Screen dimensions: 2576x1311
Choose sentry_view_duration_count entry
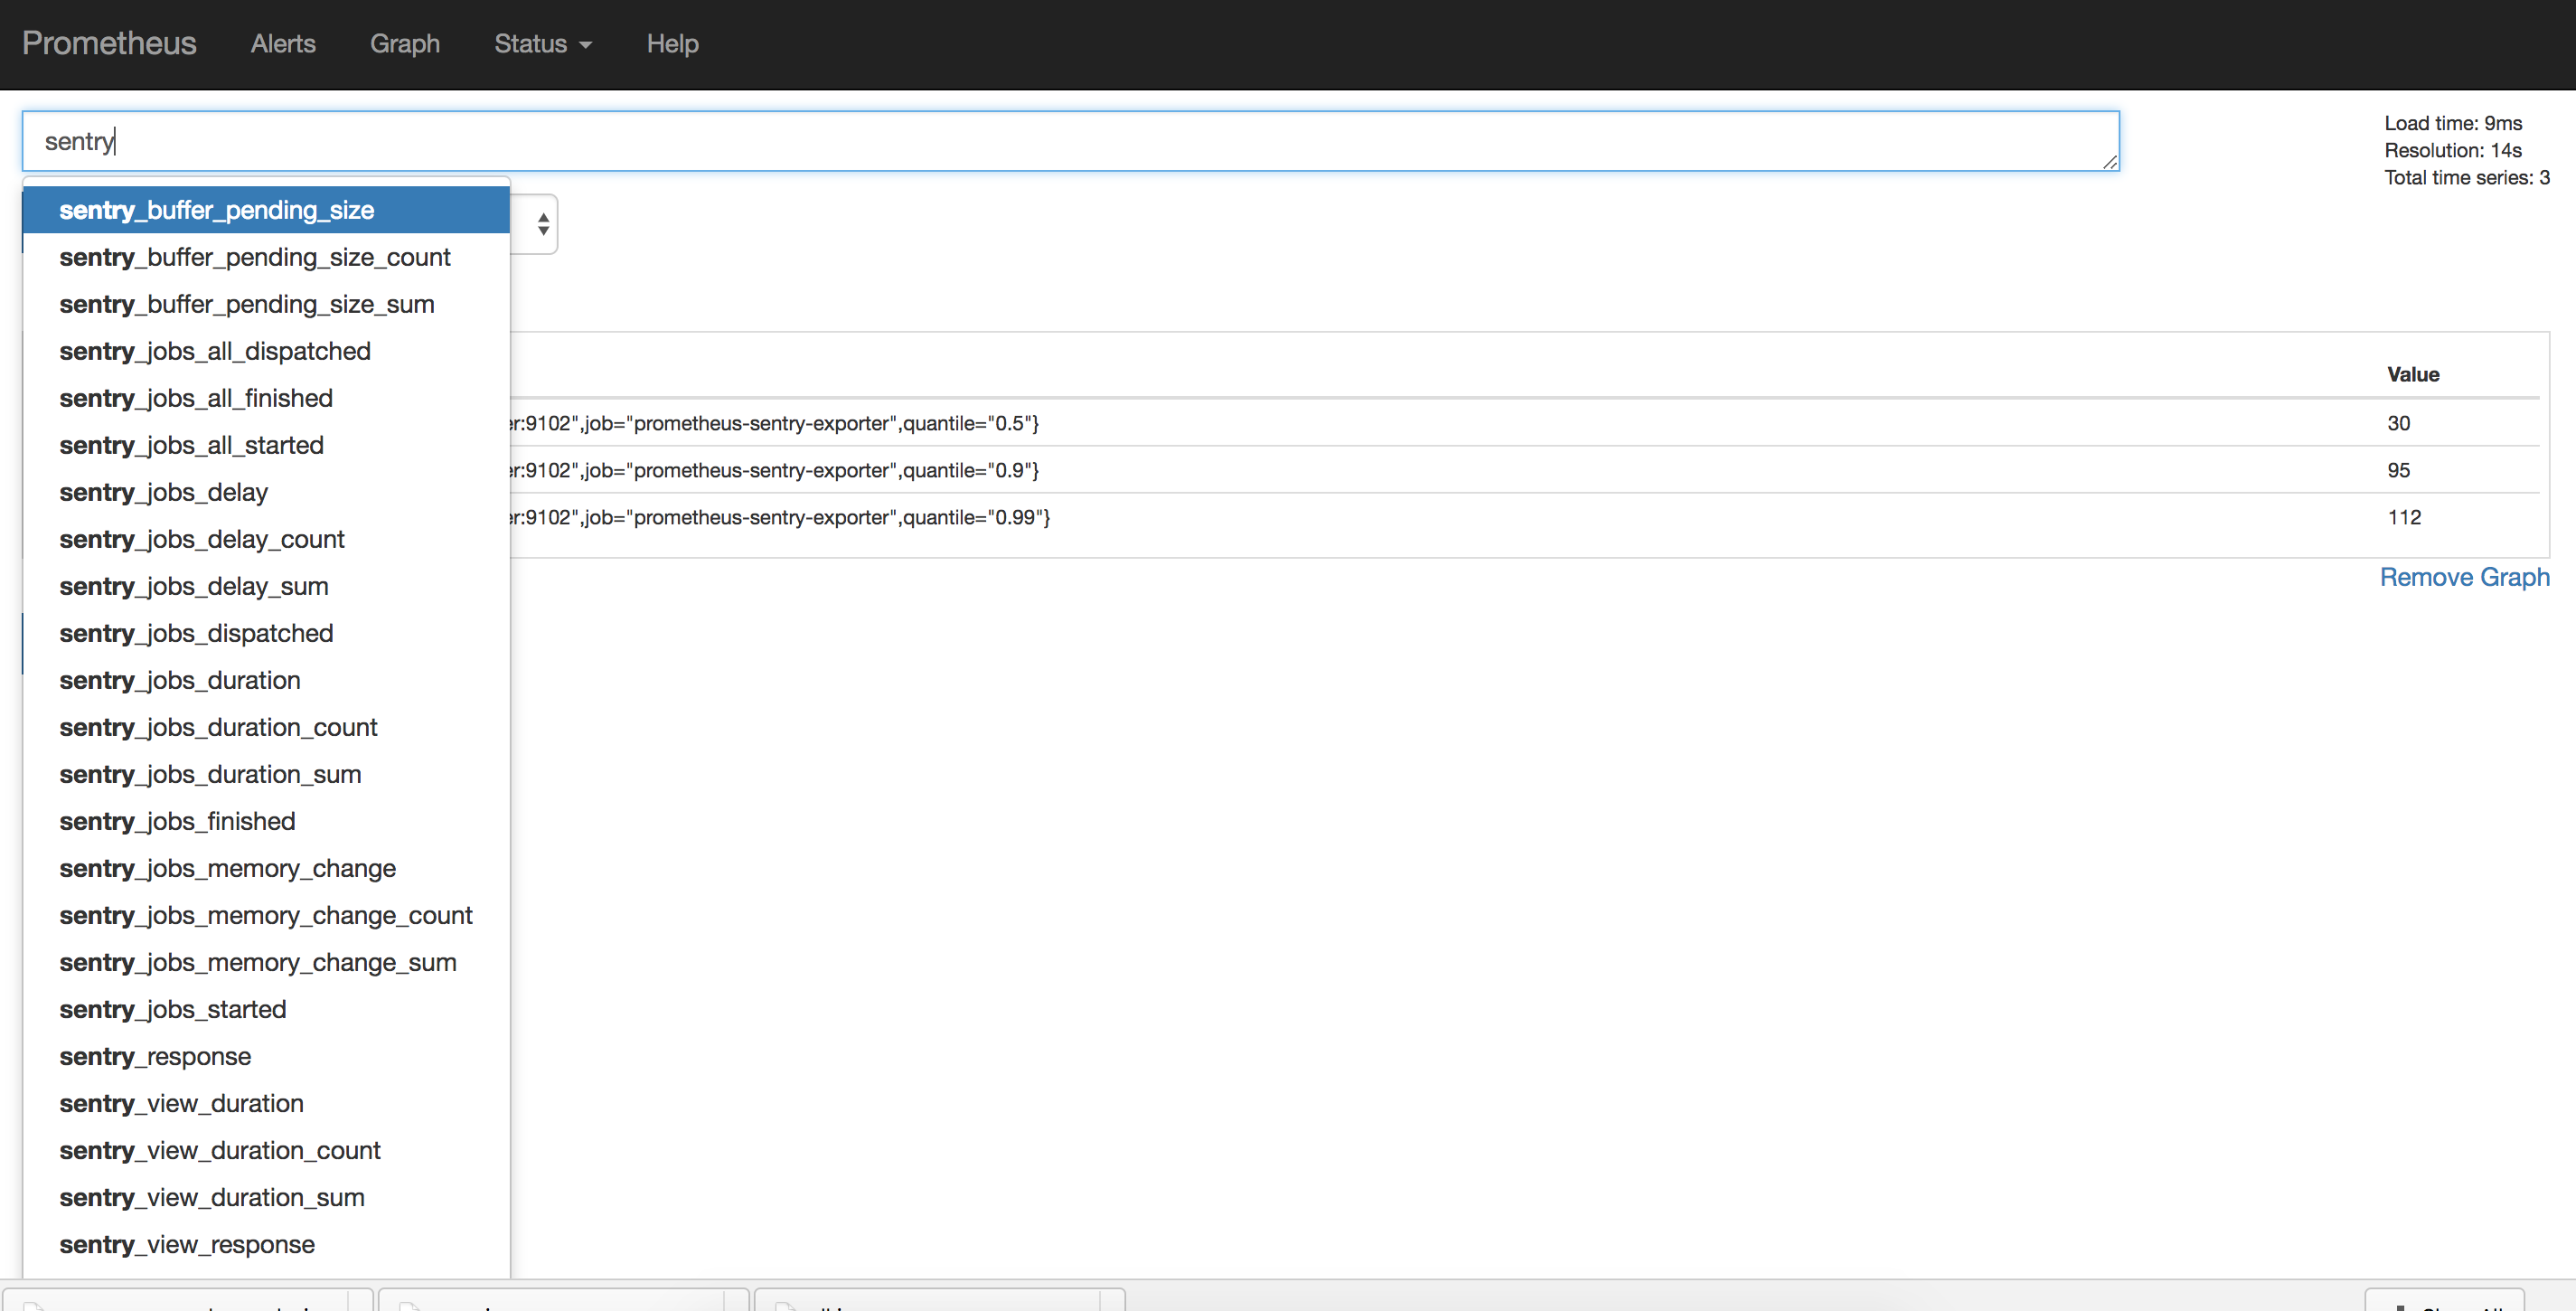pyautogui.click(x=219, y=1150)
